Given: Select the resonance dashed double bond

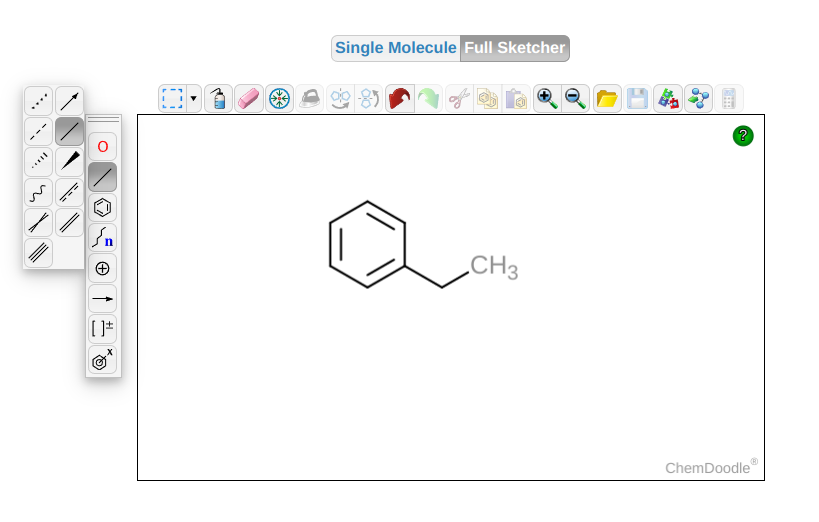Looking at the screenshot, I should point(69,192).
